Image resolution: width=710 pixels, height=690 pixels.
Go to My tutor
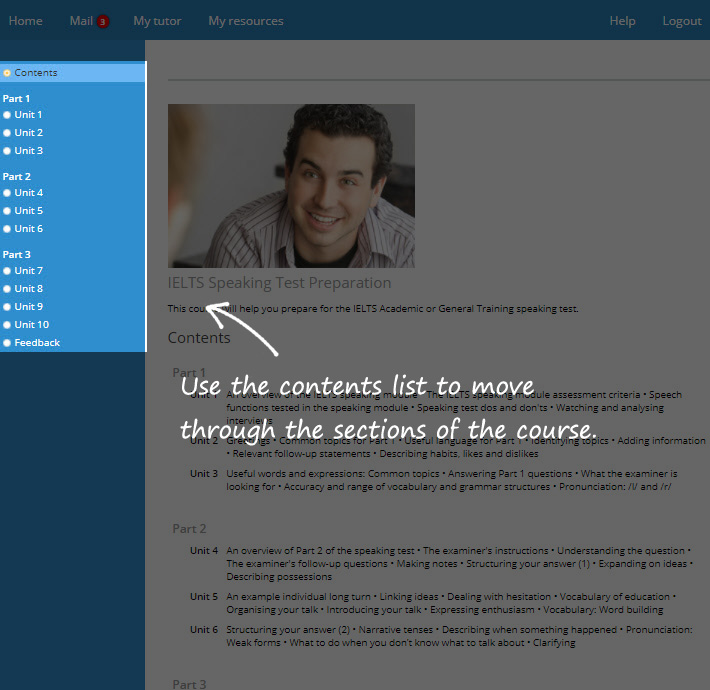[x=157, y=21]
